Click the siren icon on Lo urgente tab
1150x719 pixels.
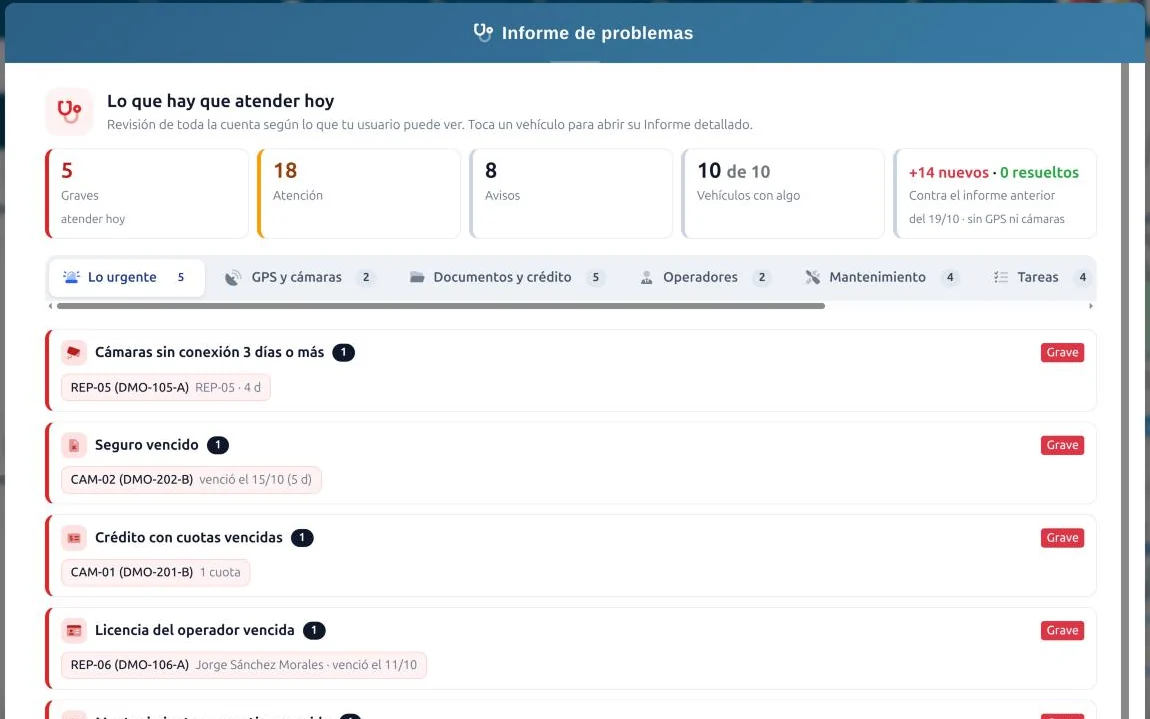point(71,277)
